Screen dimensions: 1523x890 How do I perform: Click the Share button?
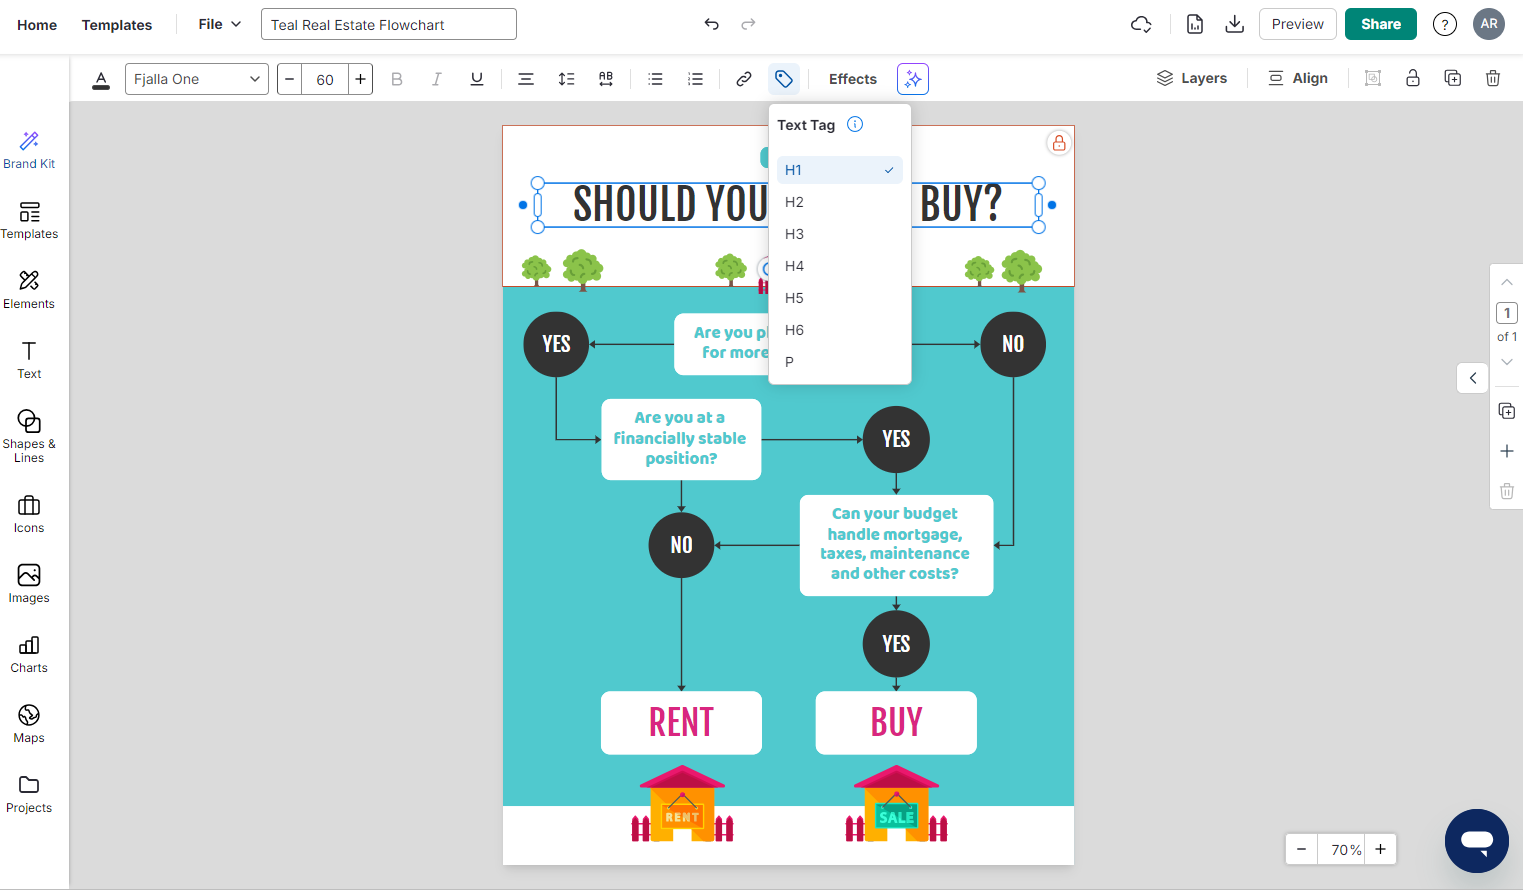(x=1380, y=24)
